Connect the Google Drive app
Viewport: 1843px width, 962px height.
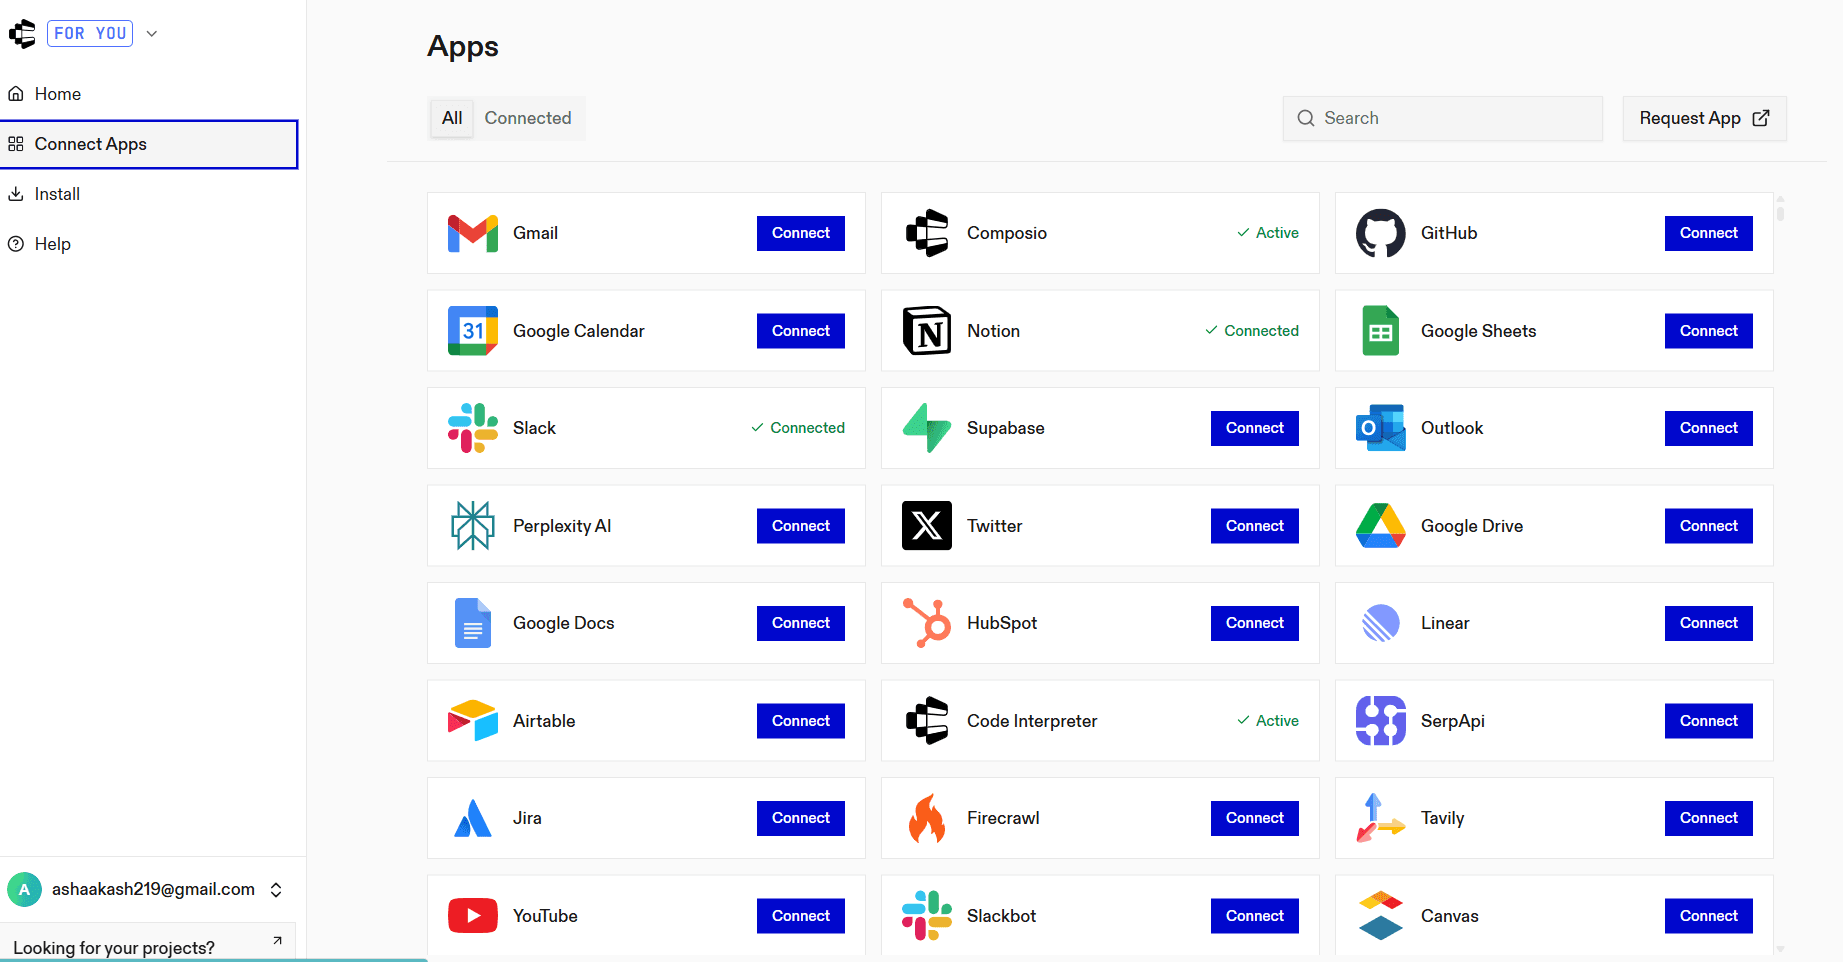click(1709, 526)
